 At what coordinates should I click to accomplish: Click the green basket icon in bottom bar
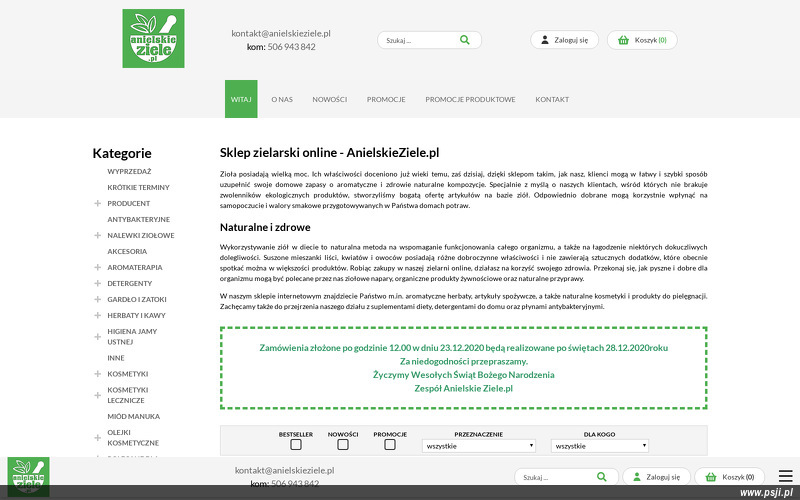tap(711, 477)
